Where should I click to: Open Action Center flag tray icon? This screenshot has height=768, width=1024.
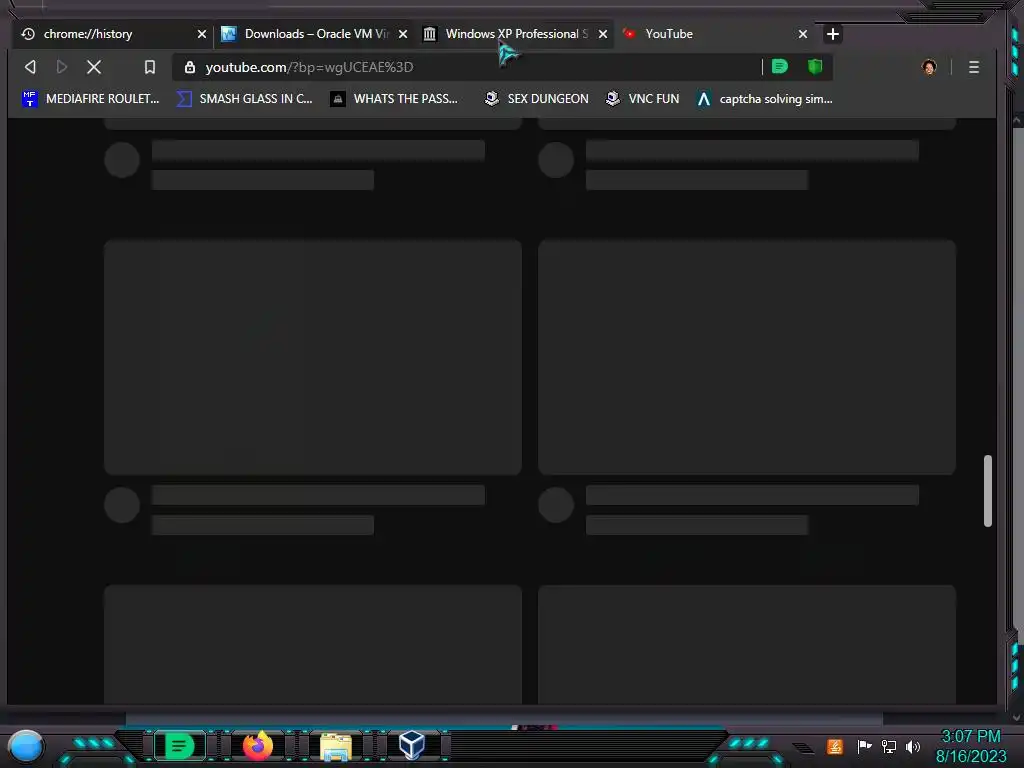[x=864, y=746]
